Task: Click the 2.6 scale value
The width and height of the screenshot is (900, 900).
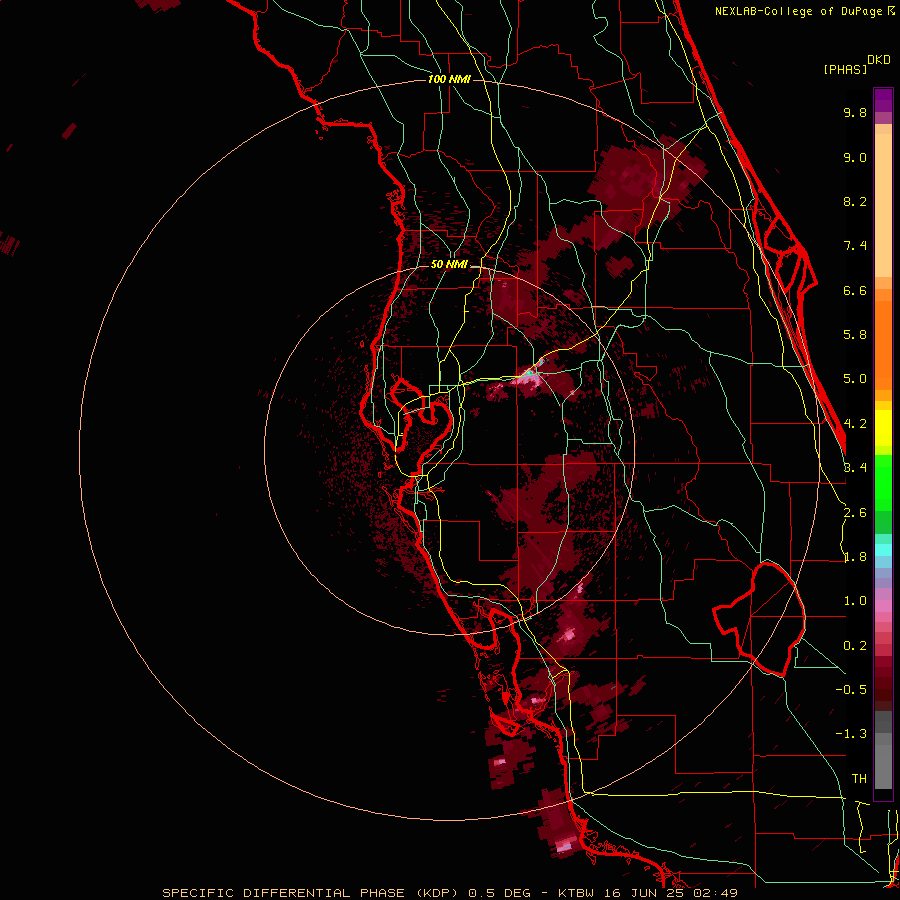Action: click(855, 513)
